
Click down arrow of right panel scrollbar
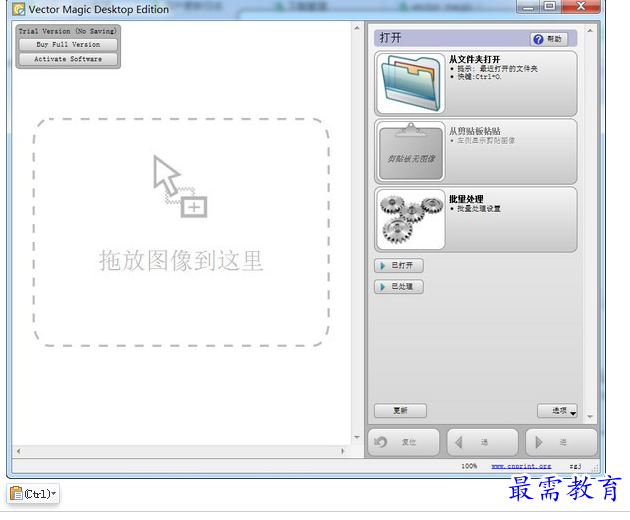click(590, 417)
